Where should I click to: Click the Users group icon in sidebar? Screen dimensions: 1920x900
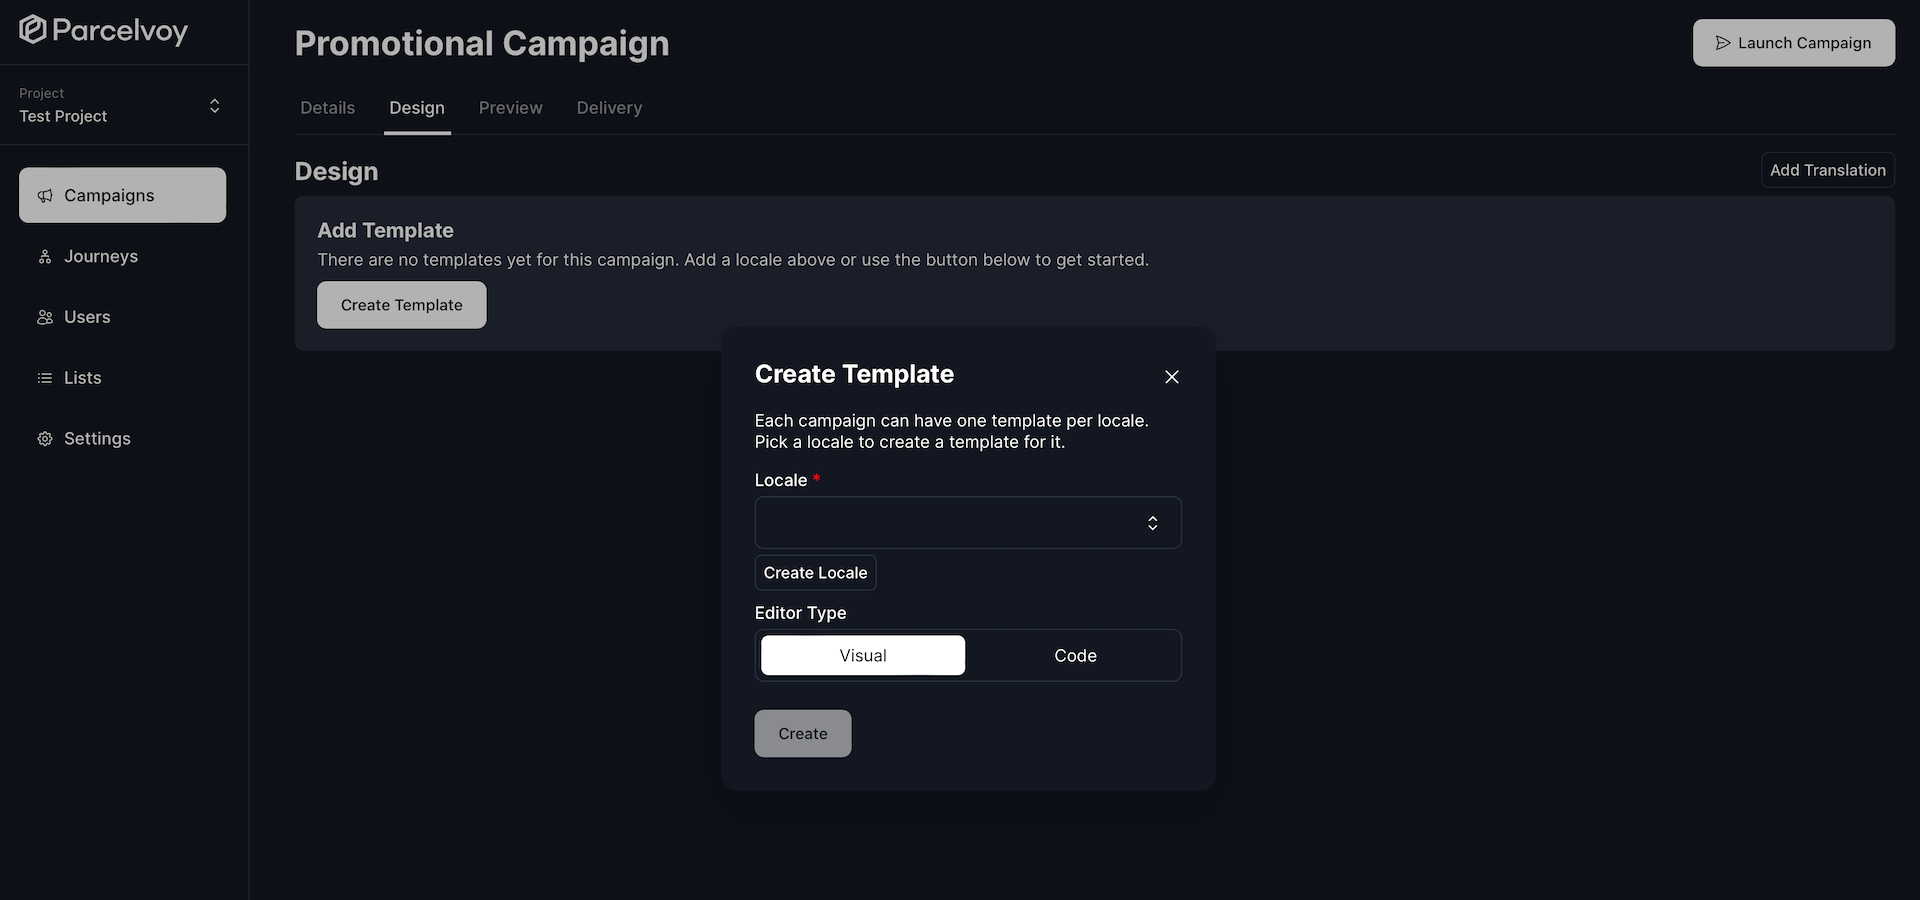click(x=44, y=317)
